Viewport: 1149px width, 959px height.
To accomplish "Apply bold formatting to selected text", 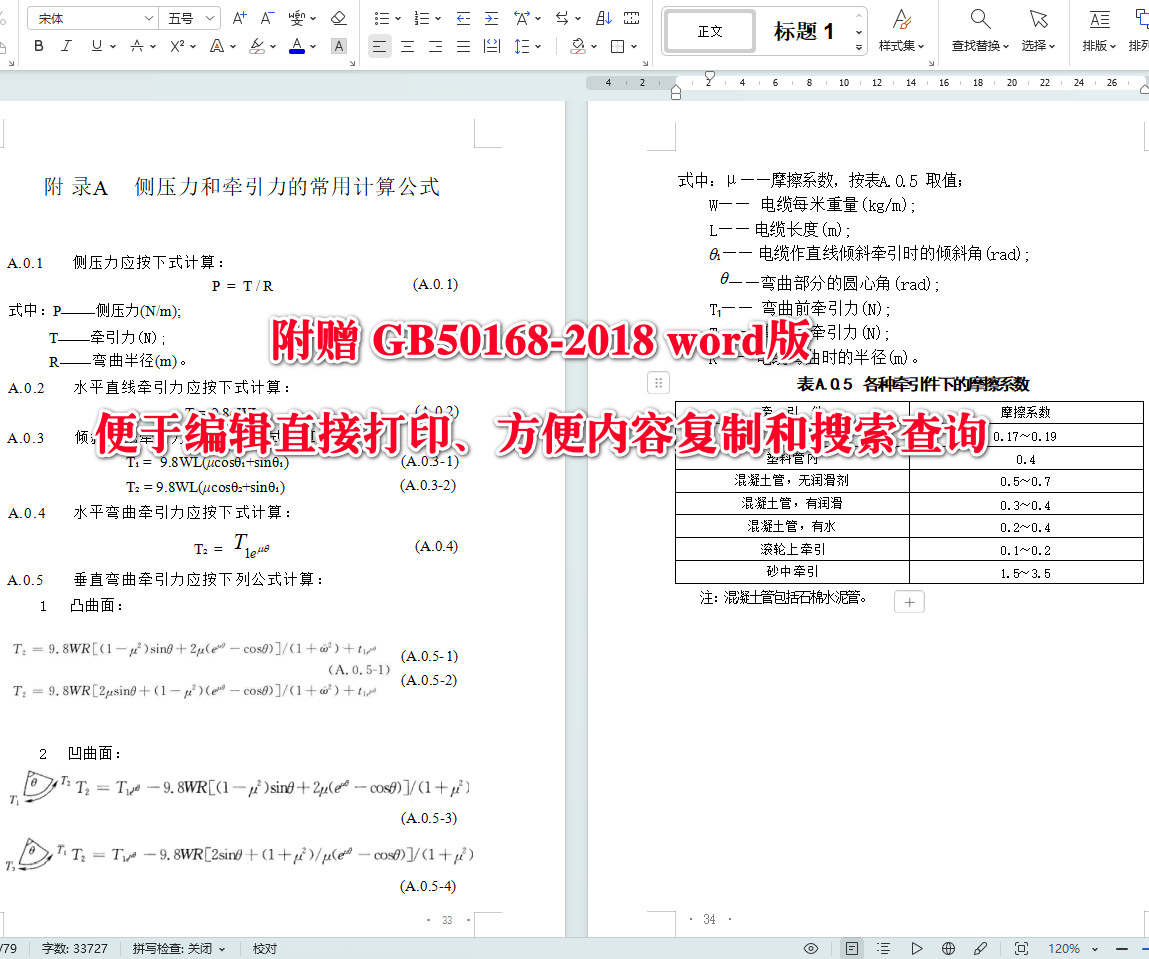I will point(38,46).
